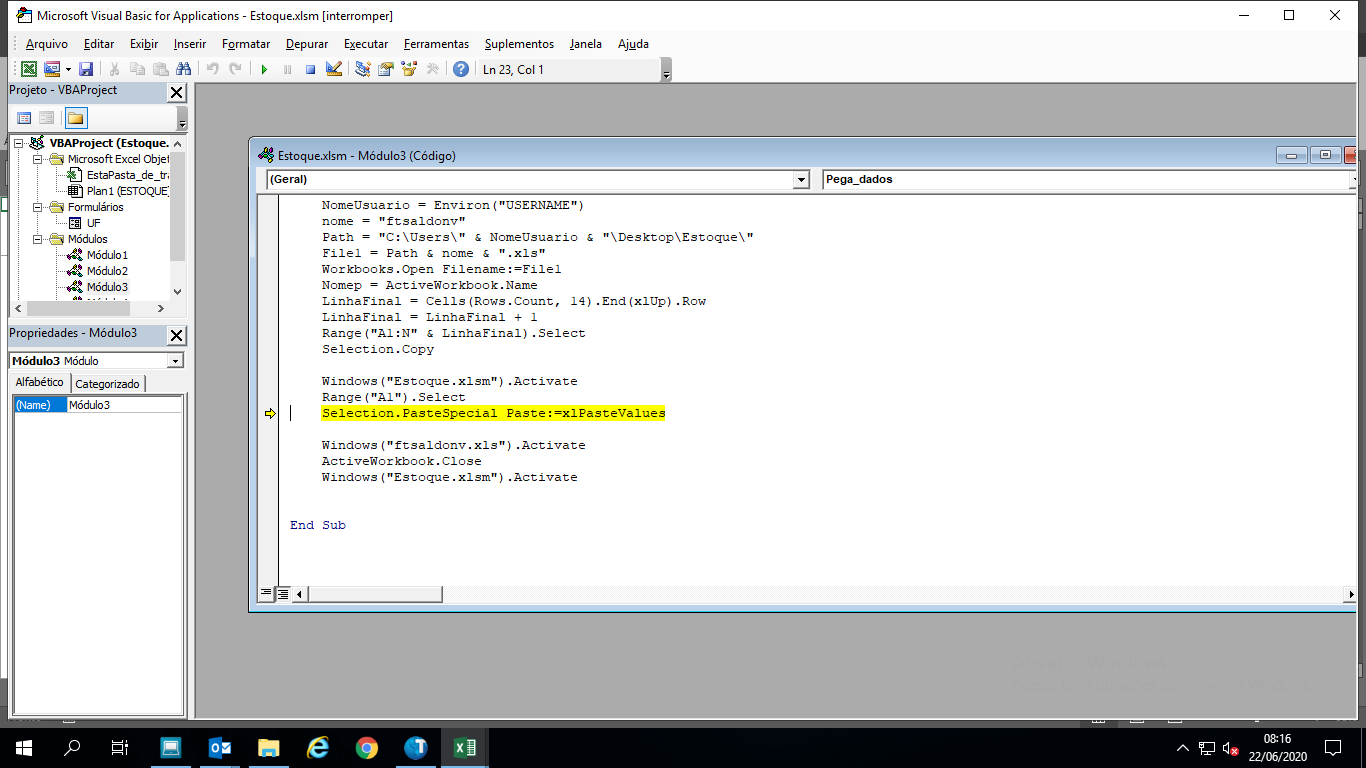
Task: Open Visual Basic Help question icon
Action: (461, 69)
